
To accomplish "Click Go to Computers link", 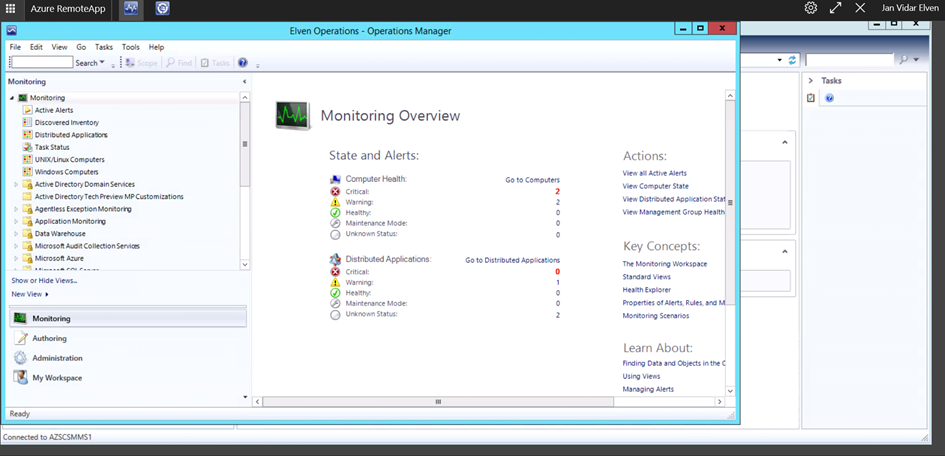I will pos(532,180).
